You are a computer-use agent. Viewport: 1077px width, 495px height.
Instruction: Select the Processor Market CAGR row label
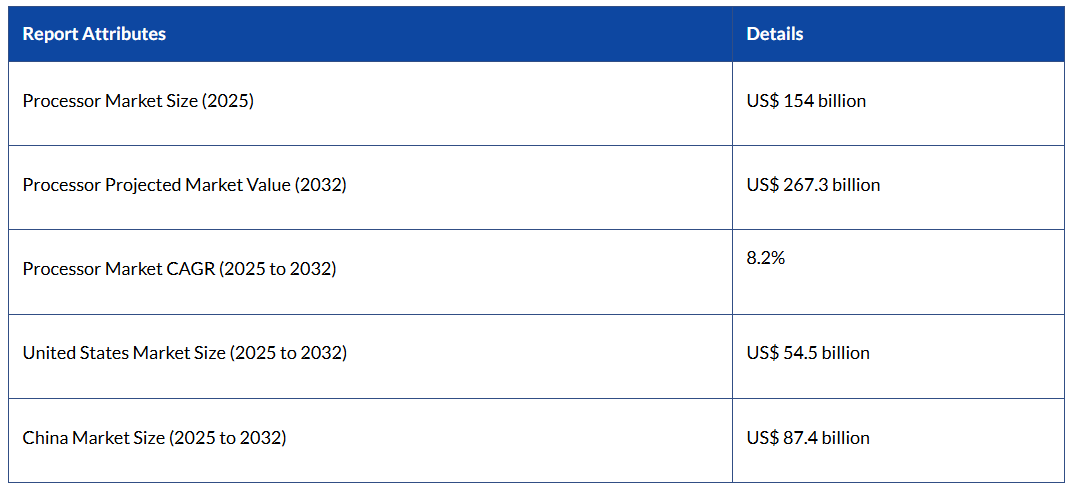[179, 269]
